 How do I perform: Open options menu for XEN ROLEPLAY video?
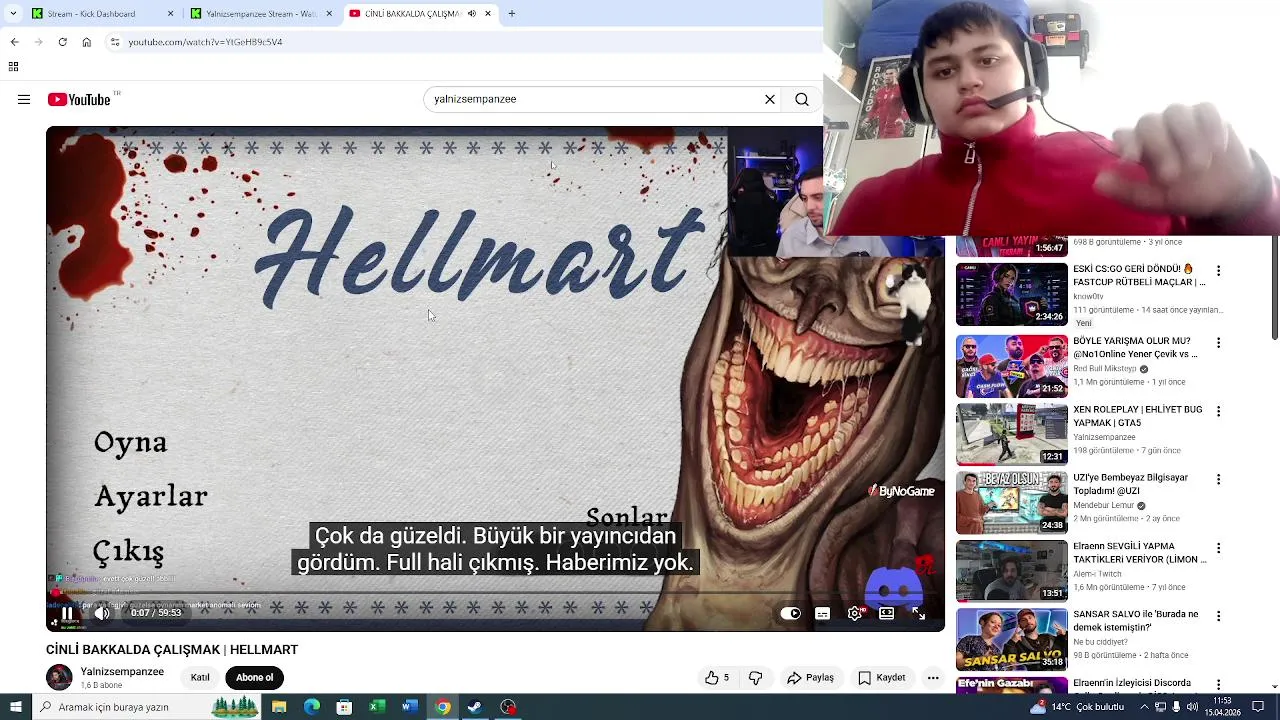point(1218,411)
